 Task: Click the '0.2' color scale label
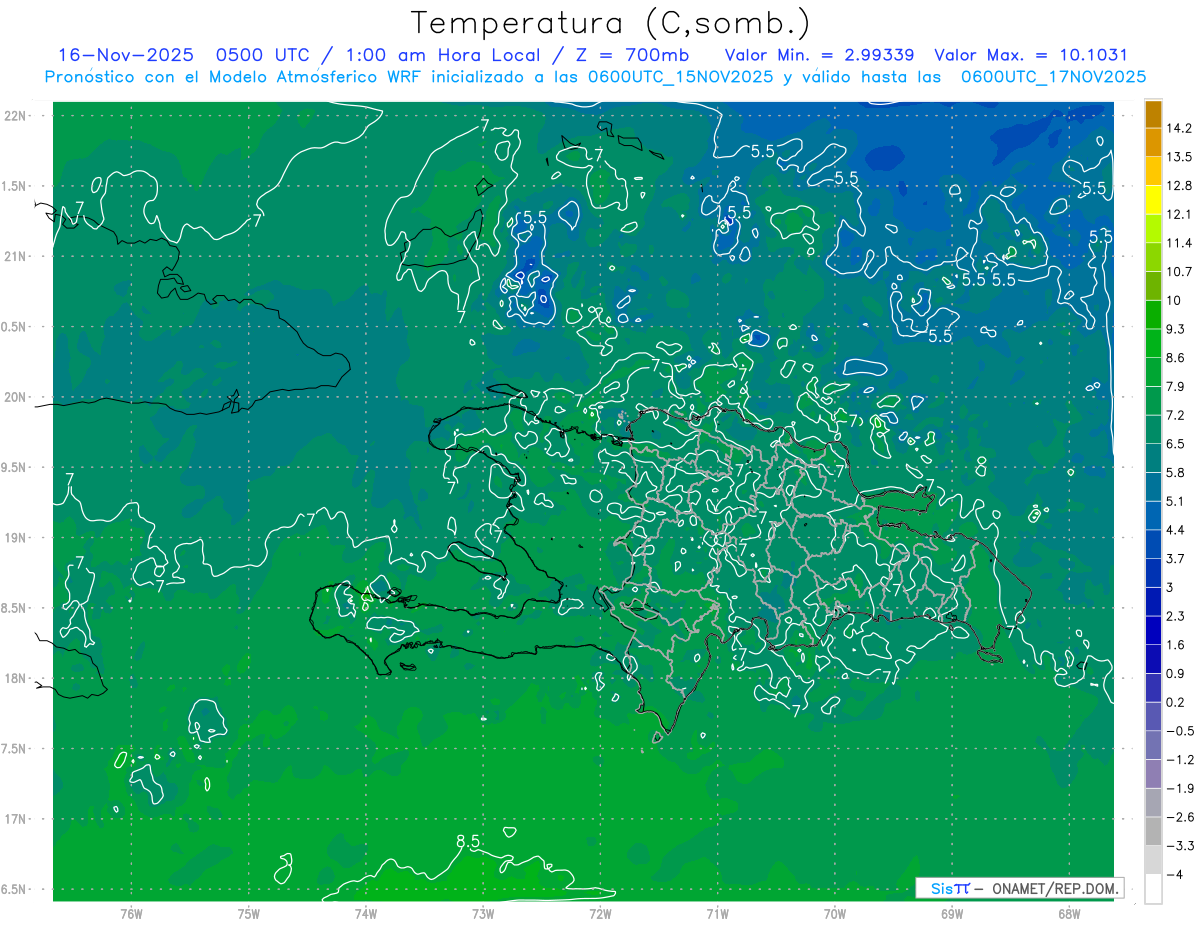click(1176, 702)
